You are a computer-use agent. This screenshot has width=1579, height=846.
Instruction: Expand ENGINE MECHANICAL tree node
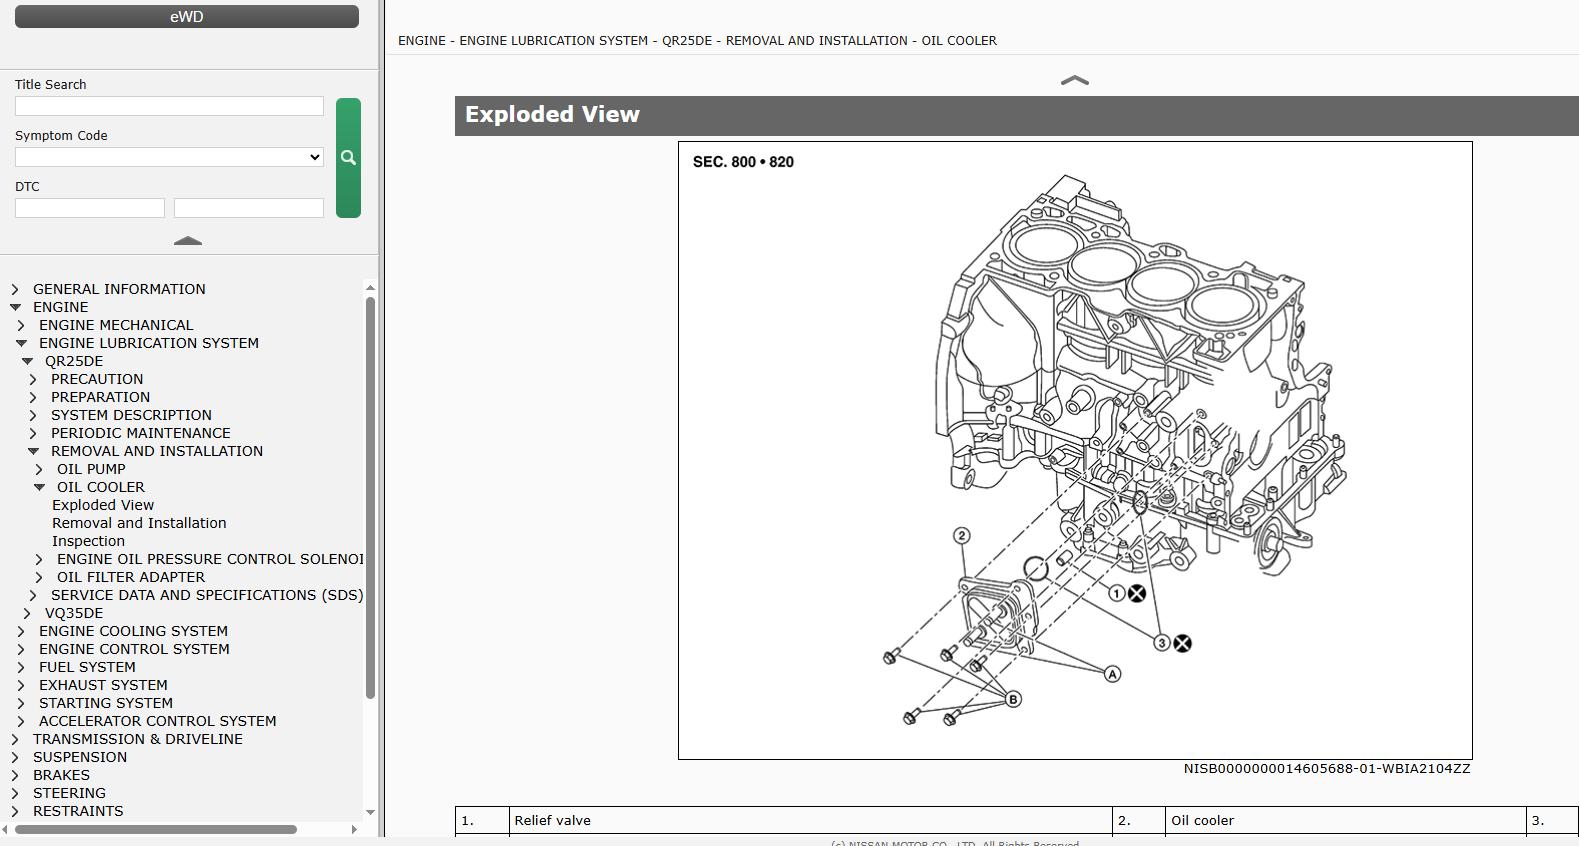(21, 325)
